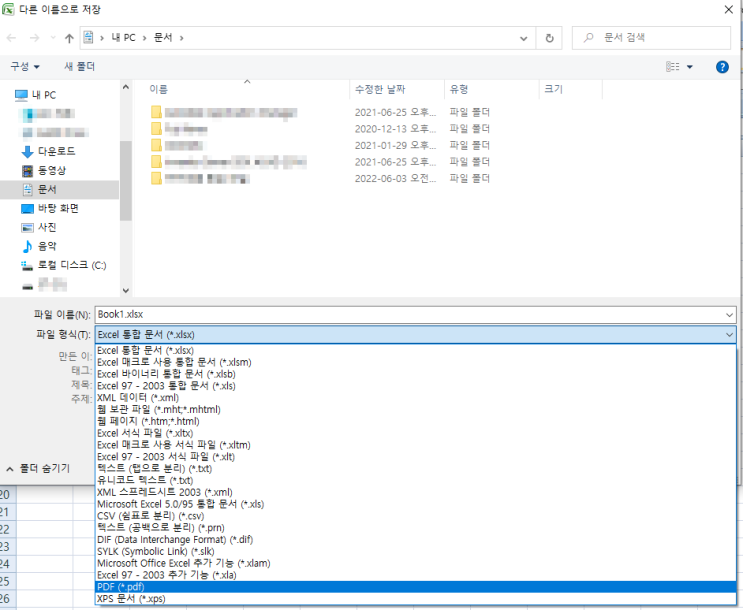
Task: Choose Excel 바이너리 통합 문서 (*.xlsb)
Action: 416,374
